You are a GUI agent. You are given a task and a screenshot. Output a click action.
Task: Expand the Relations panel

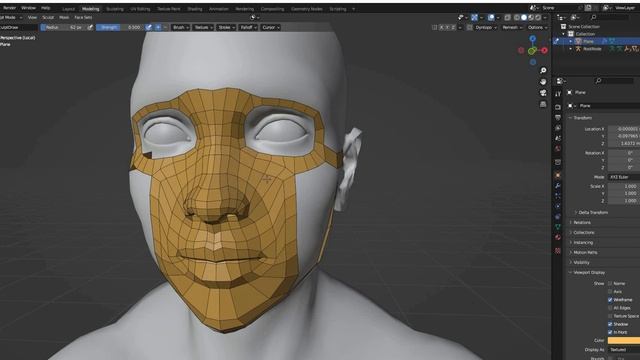tap(580, 223)
